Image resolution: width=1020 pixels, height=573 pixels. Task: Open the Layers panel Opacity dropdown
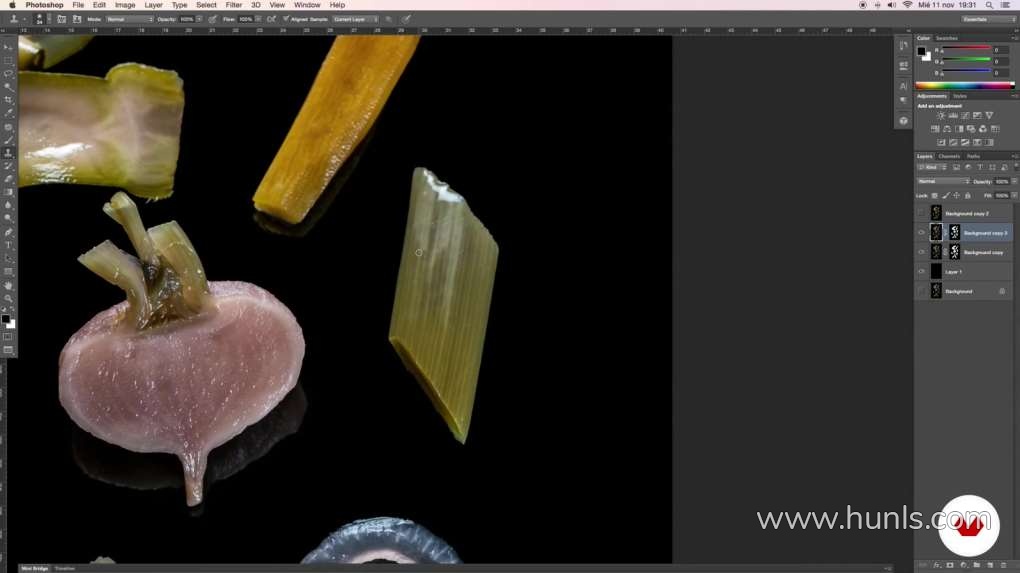pyautogui.click(x=1013, y=181)
